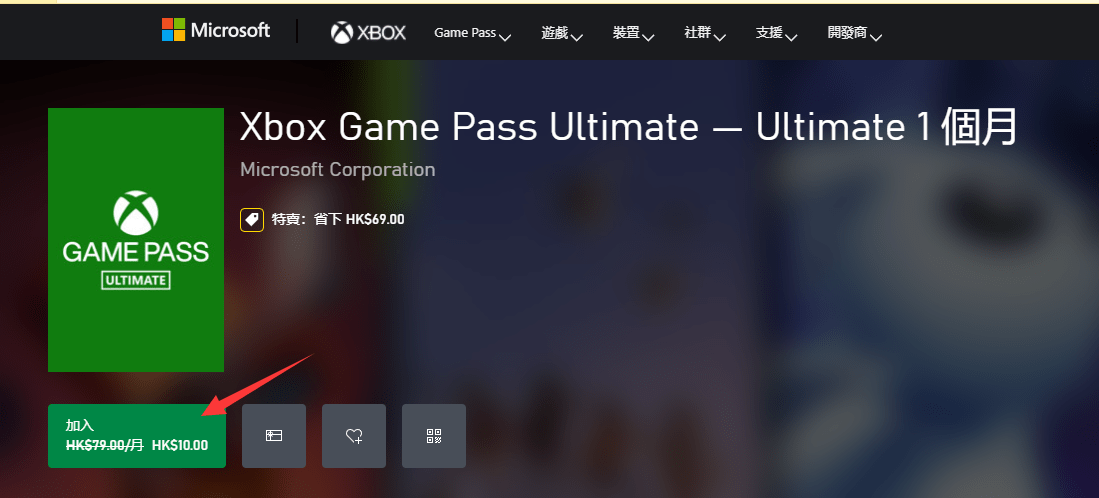Click the Xbox sphere on Game Pass tile
The image size is (1099, 498).
pos(136,213)
